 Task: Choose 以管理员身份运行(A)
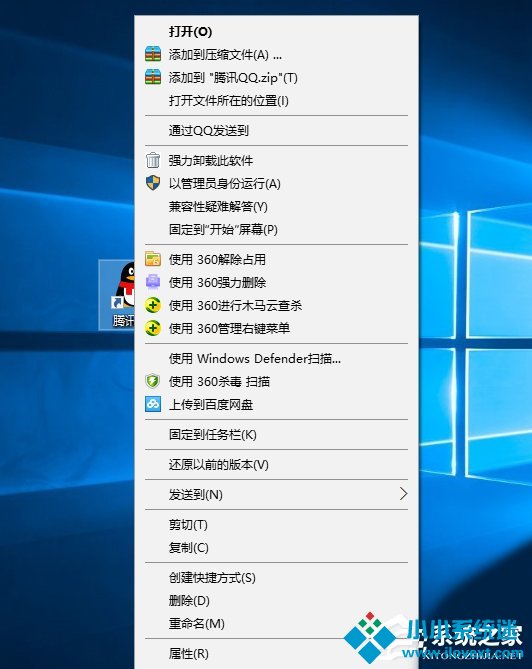276,183
